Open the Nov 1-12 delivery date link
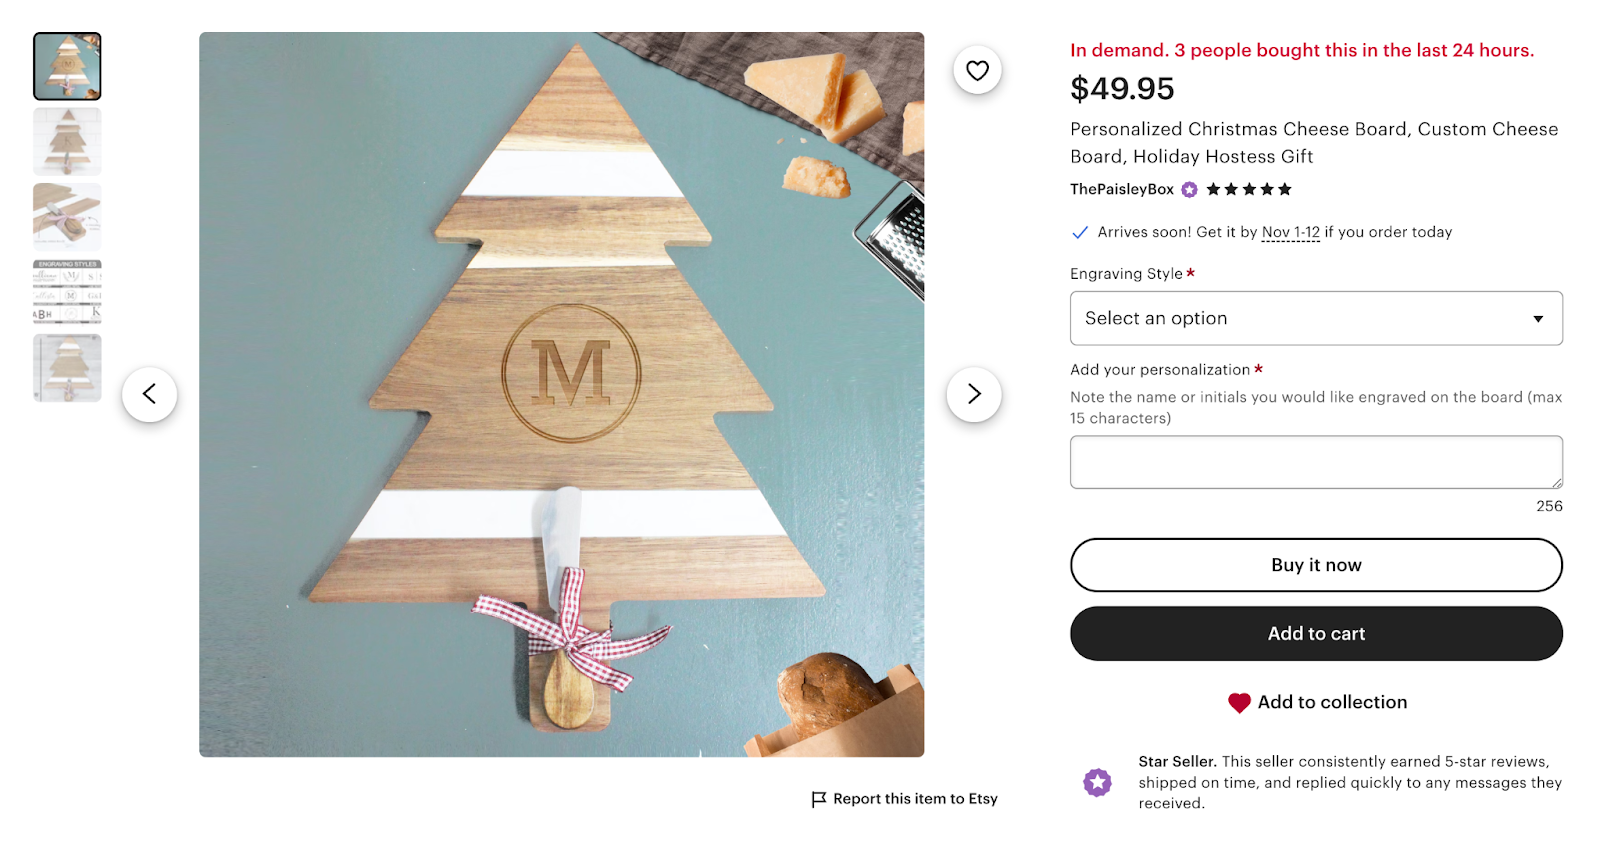1600x841 pixels. click(x=1290, y=231)
